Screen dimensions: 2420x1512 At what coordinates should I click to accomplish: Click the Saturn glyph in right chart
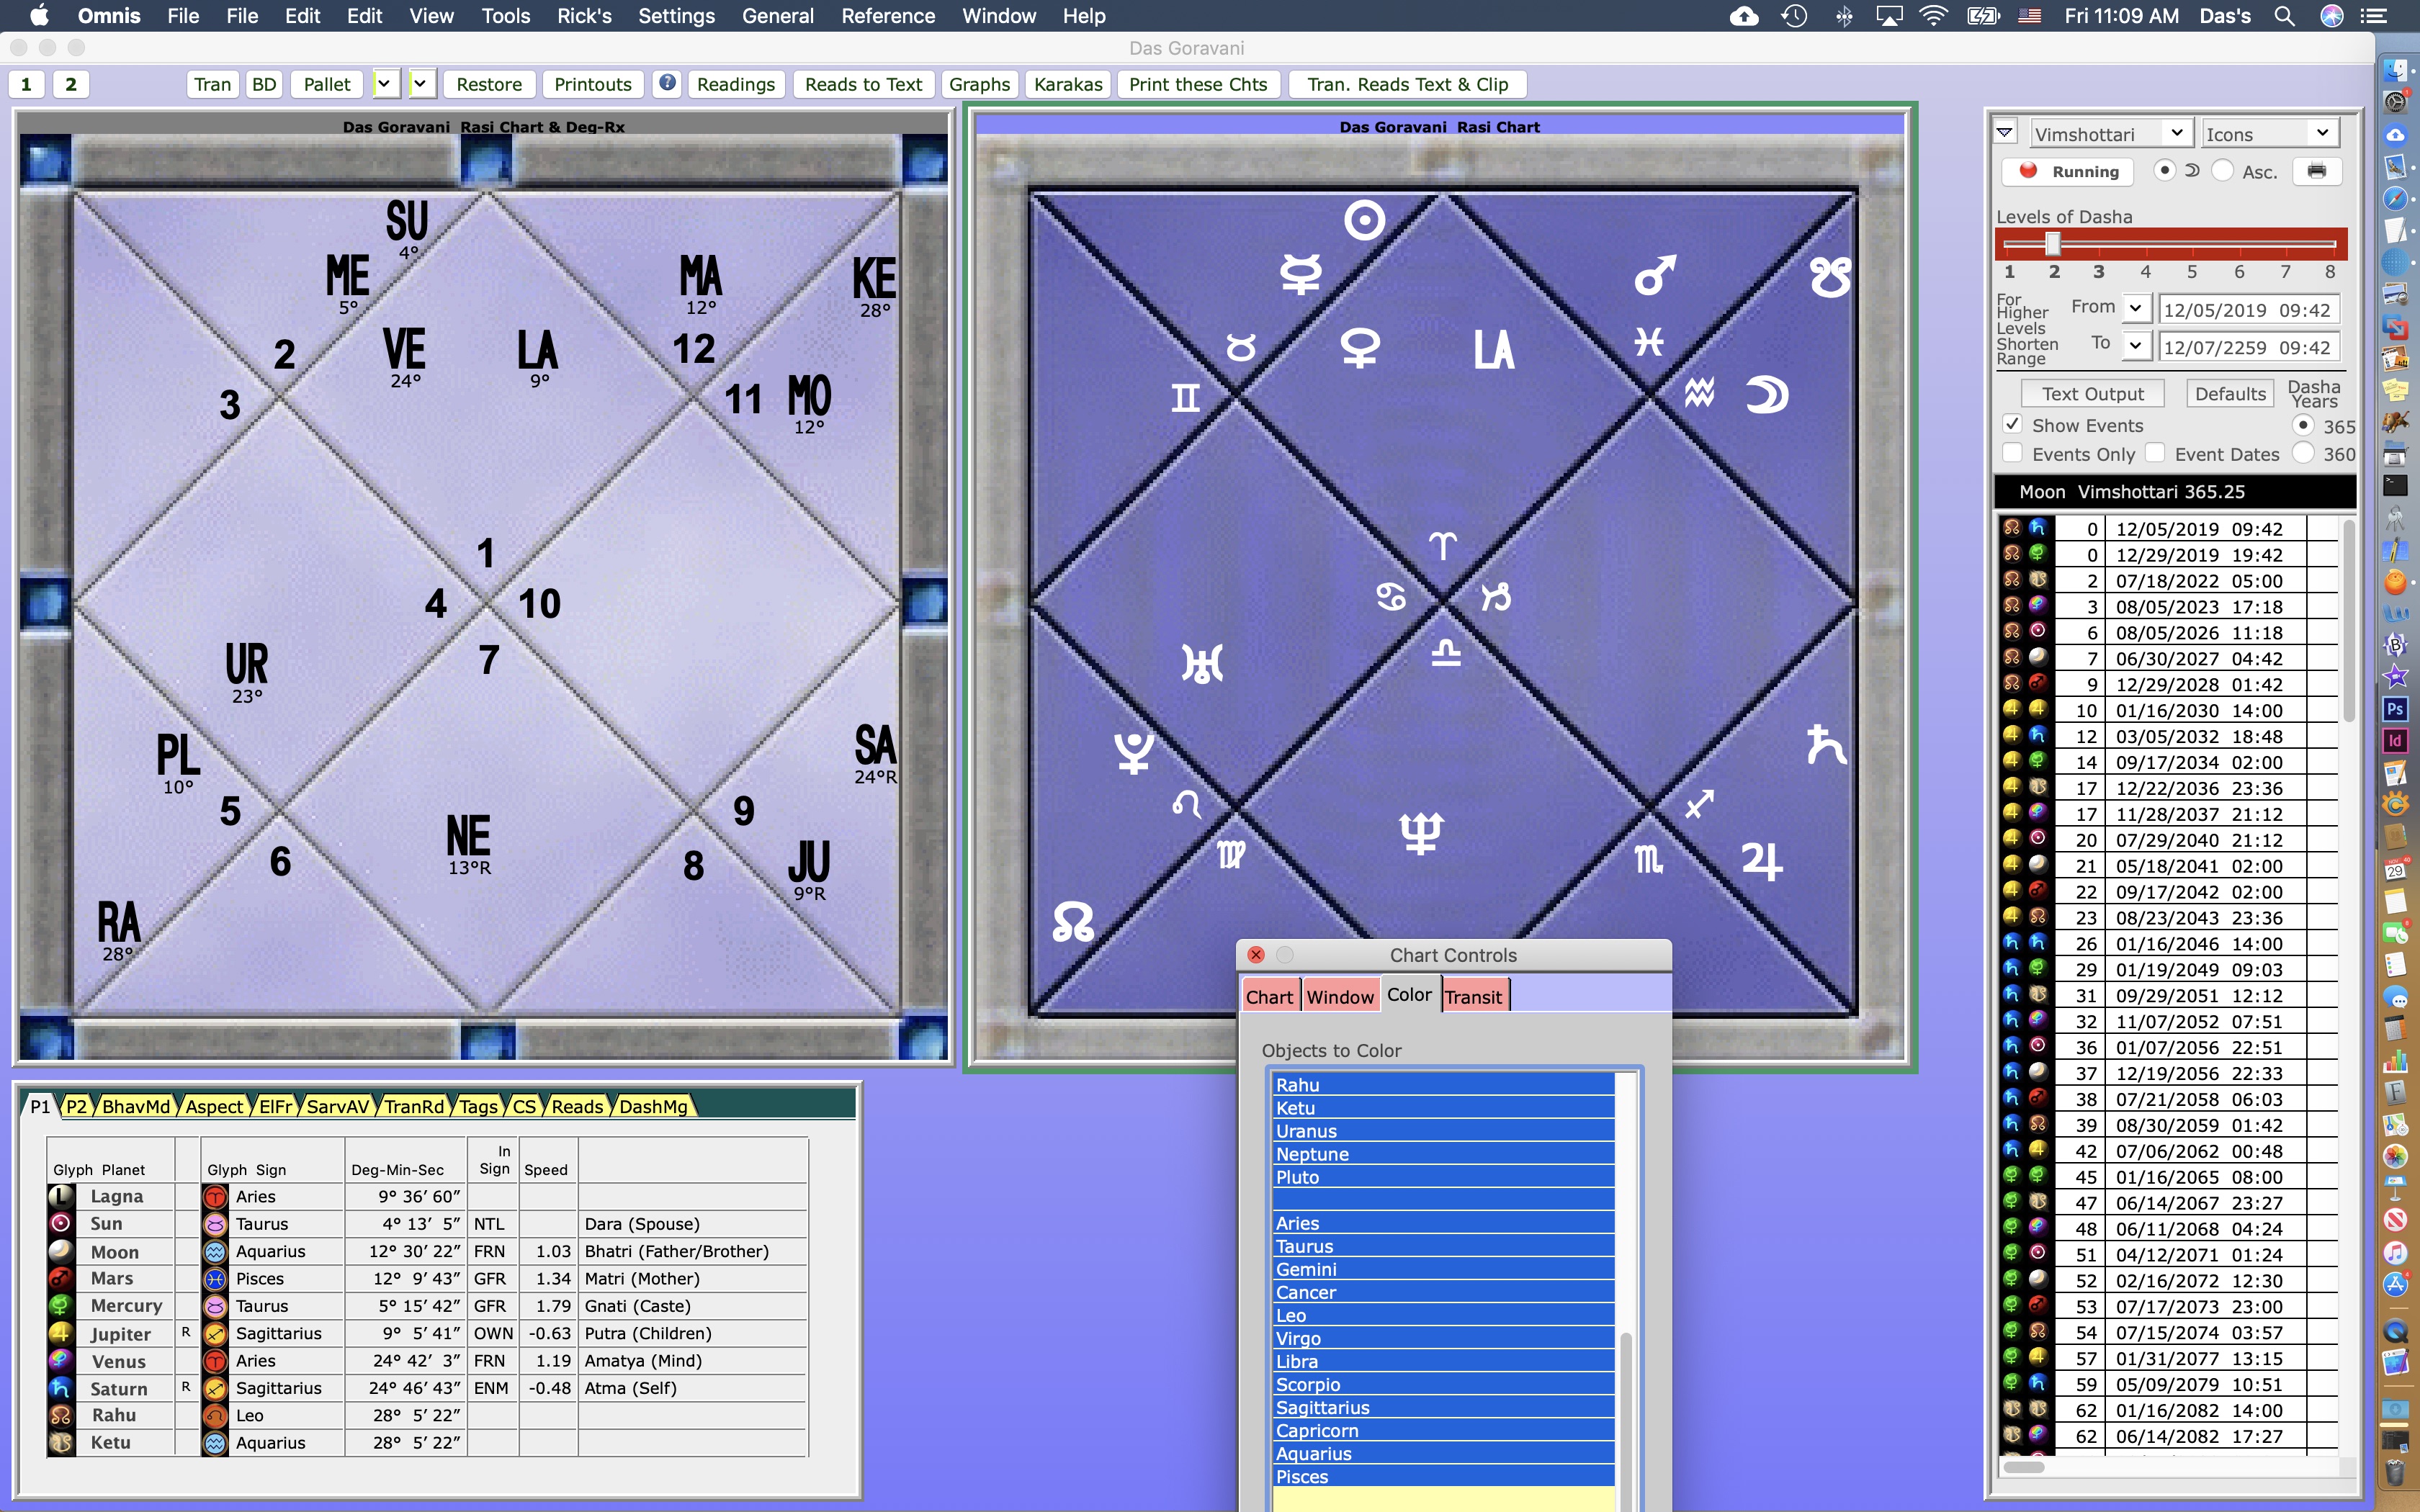(x=1826, y=744)
